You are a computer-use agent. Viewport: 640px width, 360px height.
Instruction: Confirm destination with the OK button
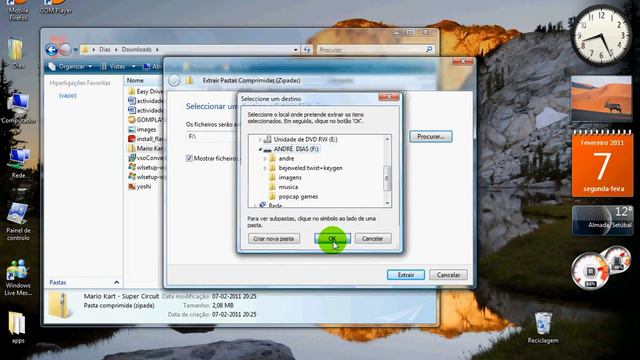point(332,238)
